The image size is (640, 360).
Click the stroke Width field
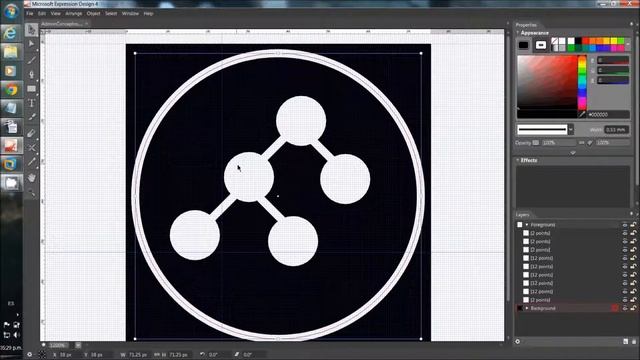tap(616, 130)
